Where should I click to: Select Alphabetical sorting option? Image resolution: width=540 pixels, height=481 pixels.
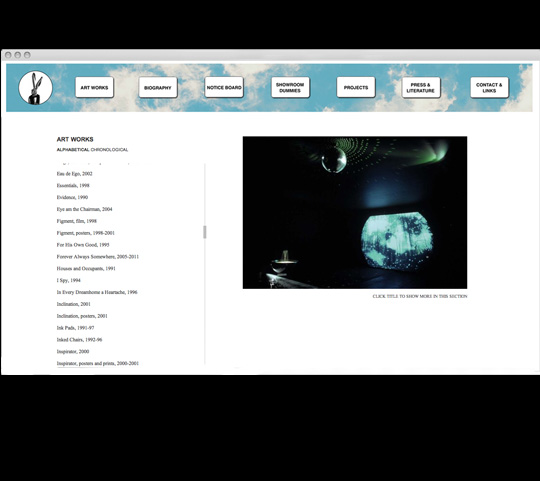(73, 150)
